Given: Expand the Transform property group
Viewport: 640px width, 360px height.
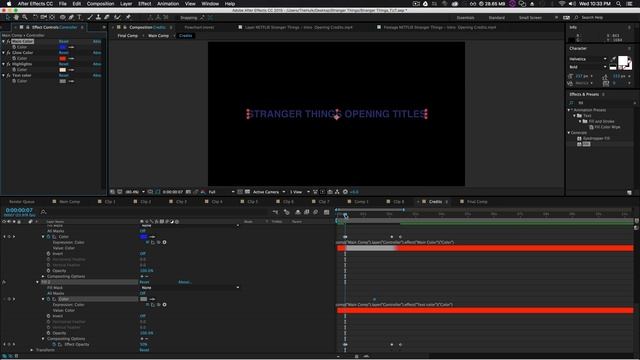Looking at the screenshot, I should point(32,350).
